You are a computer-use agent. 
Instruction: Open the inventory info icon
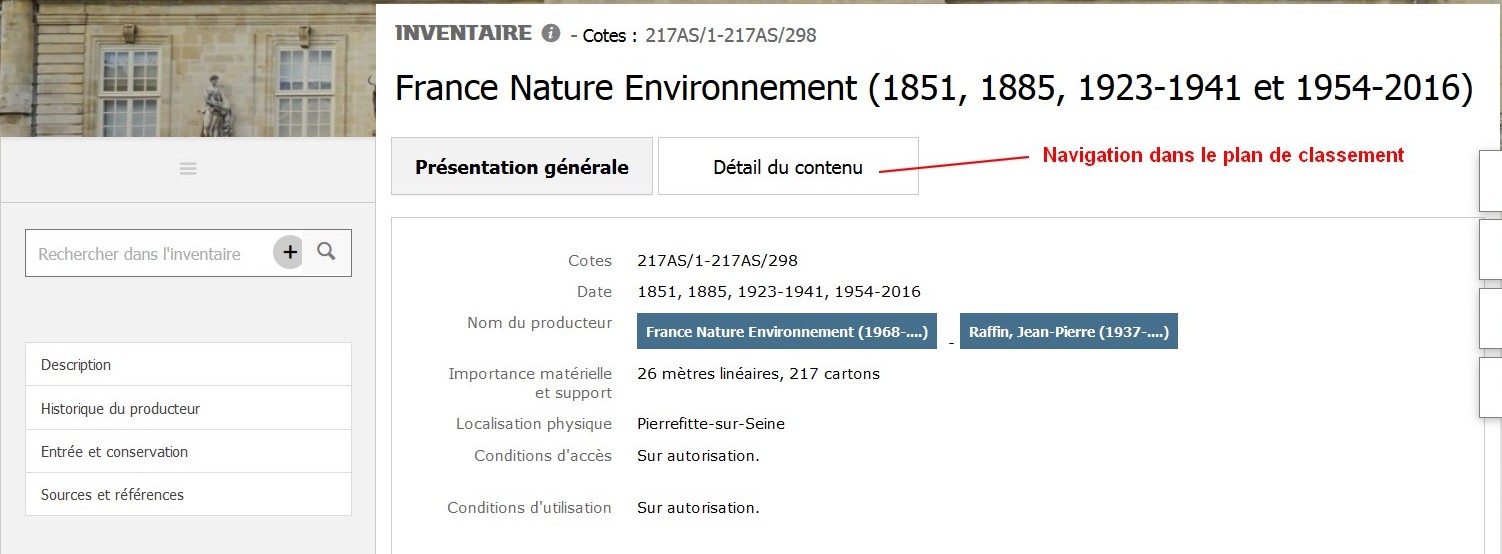tap(551, 33)
